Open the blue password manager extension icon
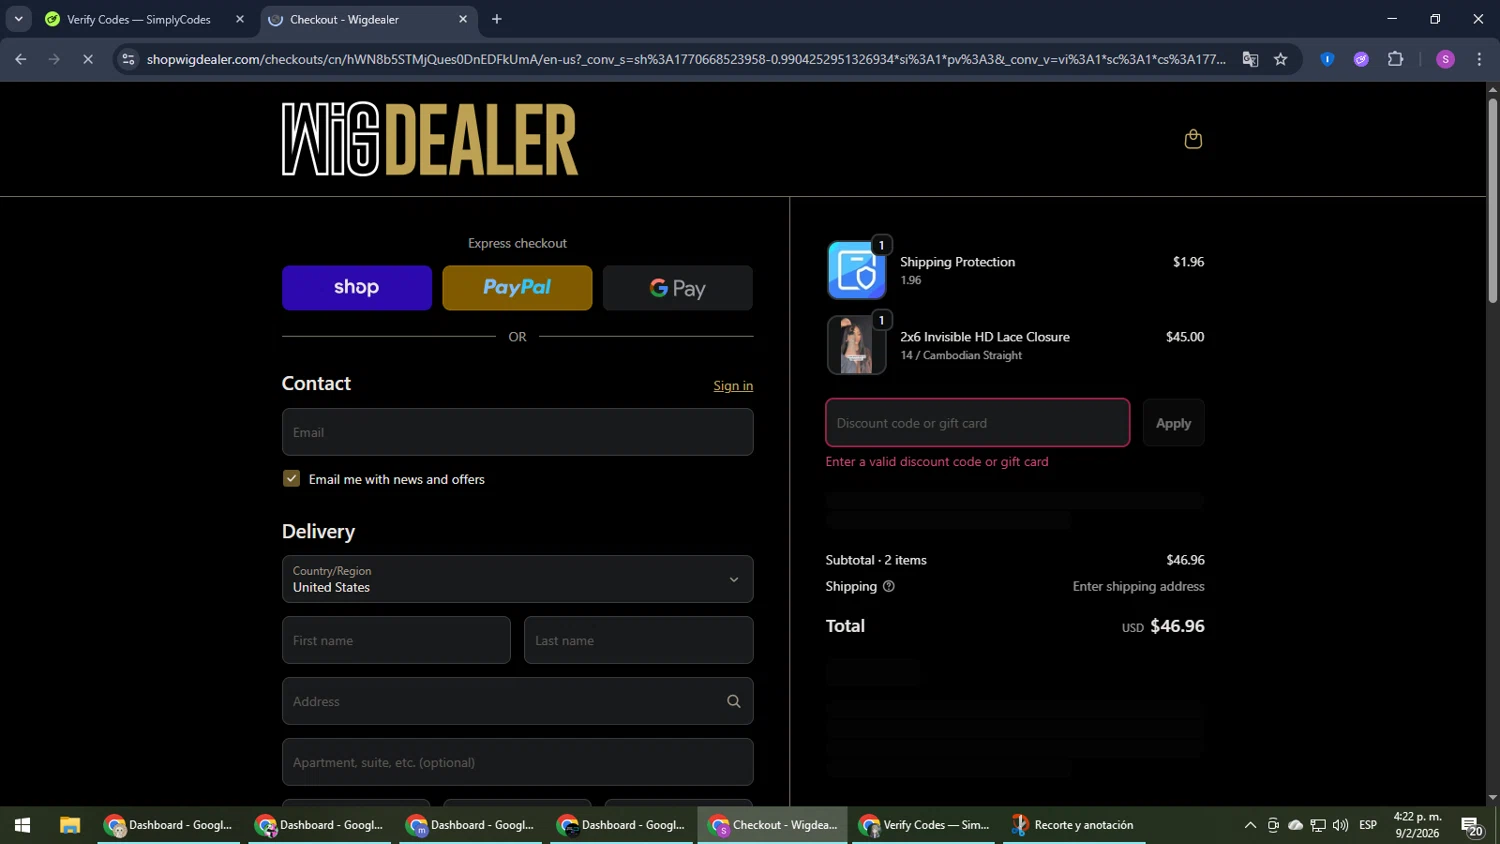This screenshot has height=844, width=1500. (1327, 59)
